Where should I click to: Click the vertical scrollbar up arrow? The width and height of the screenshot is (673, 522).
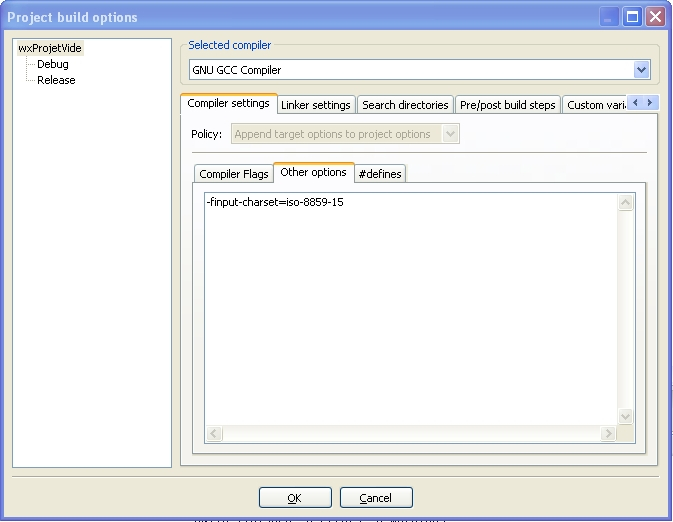[626, 203]
